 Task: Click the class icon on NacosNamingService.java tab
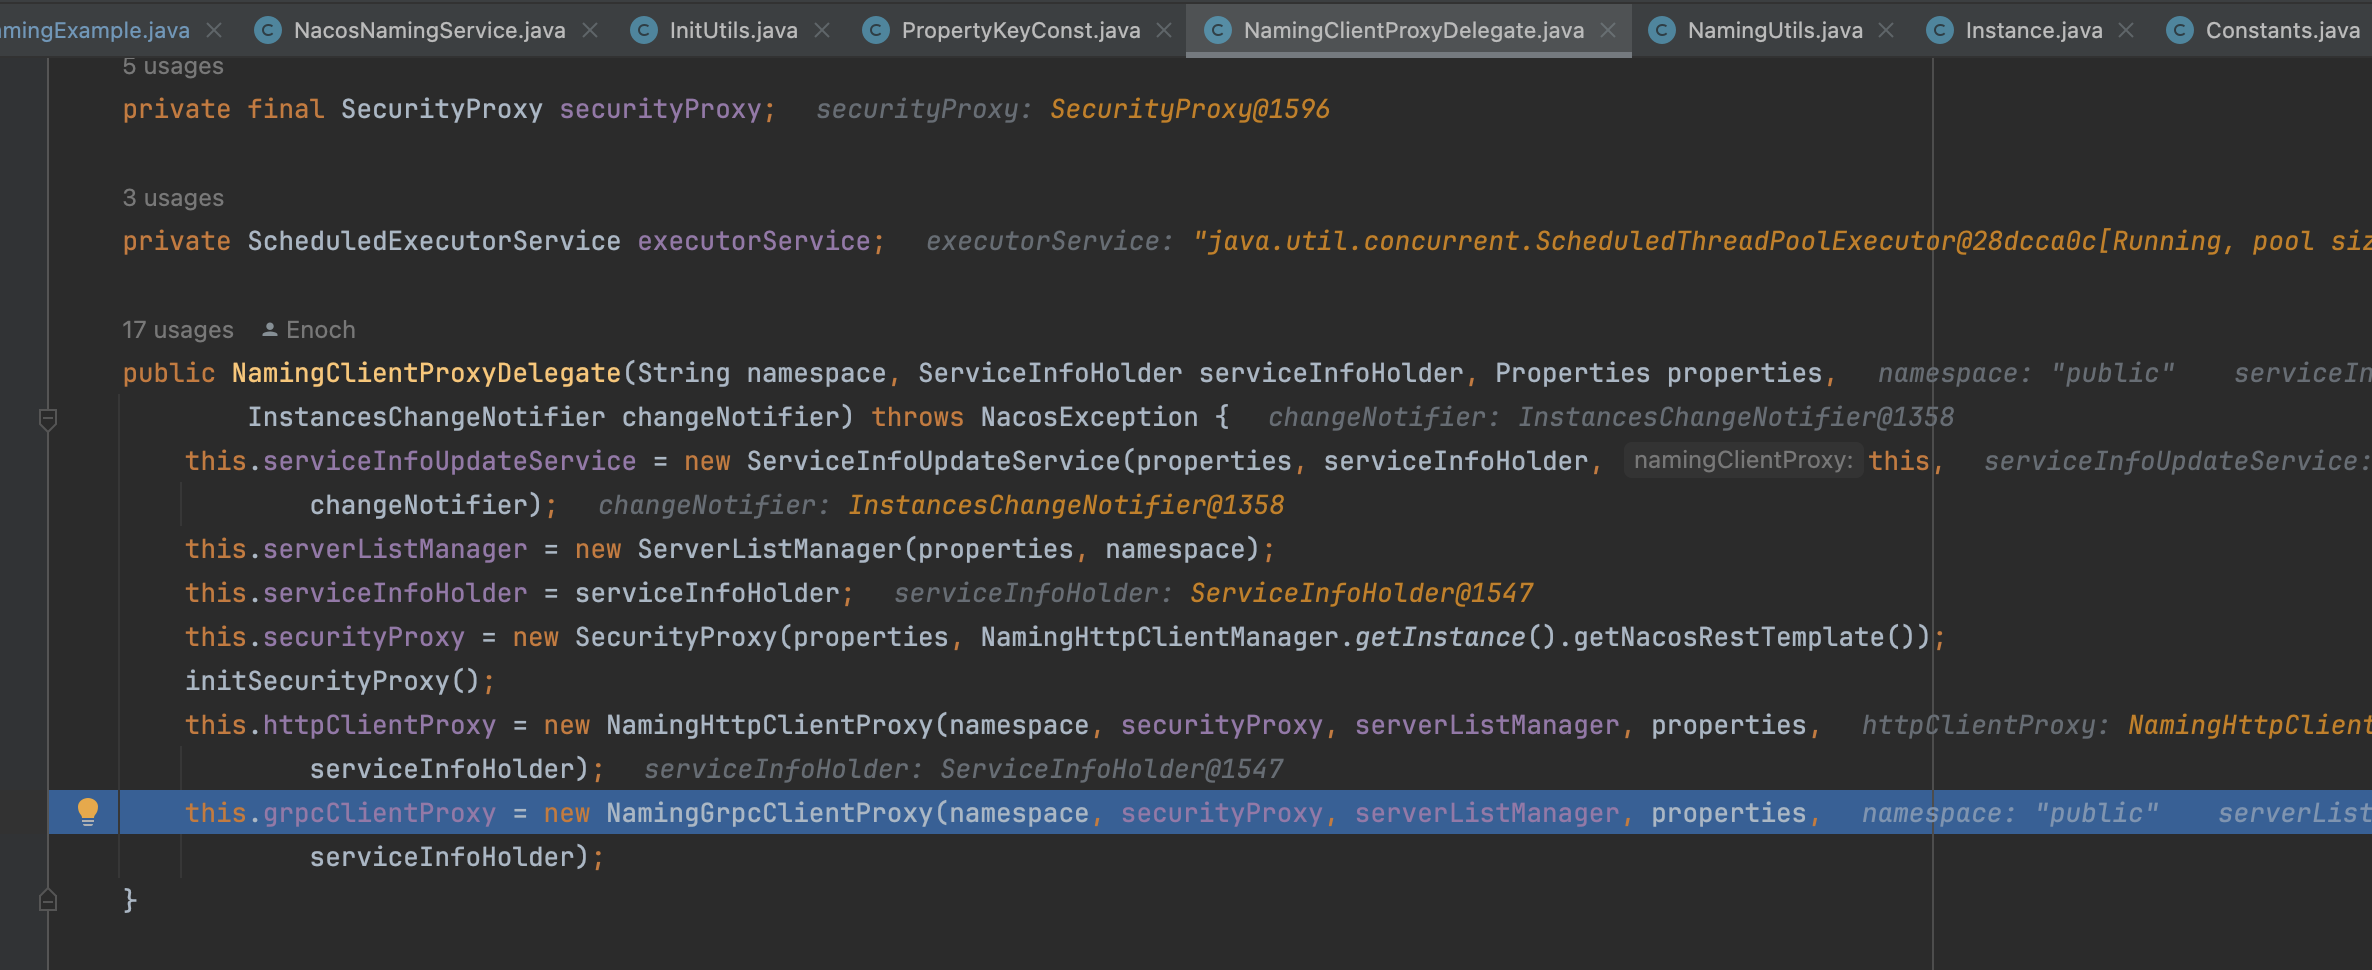[267, 30]
